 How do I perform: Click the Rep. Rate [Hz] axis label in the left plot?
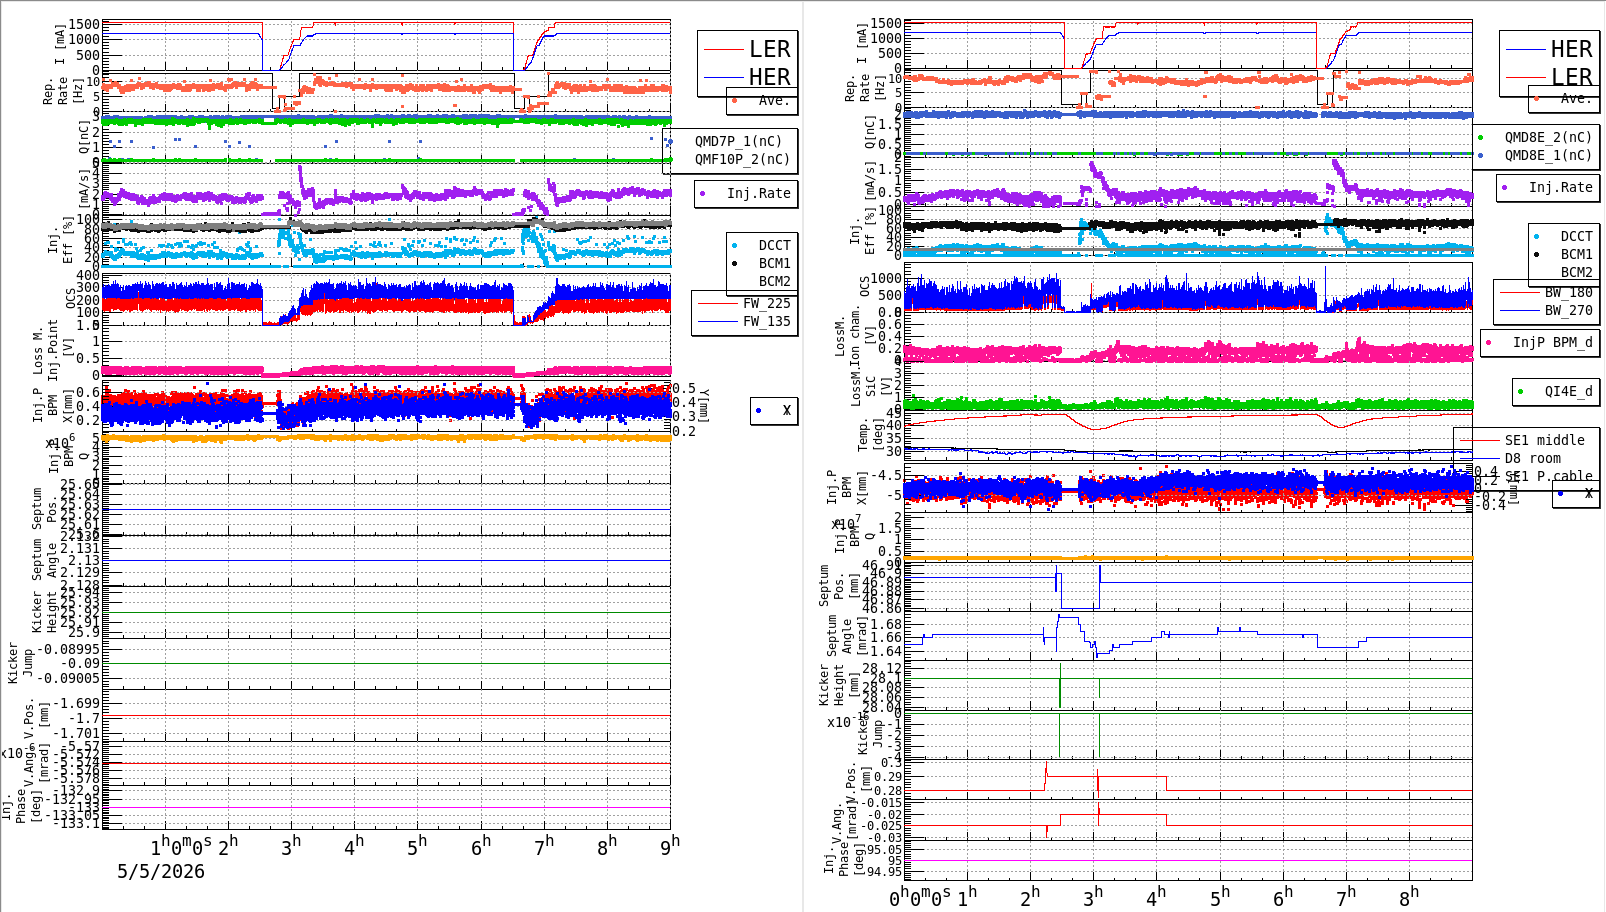pyautogui.click(x=63, y=92)
